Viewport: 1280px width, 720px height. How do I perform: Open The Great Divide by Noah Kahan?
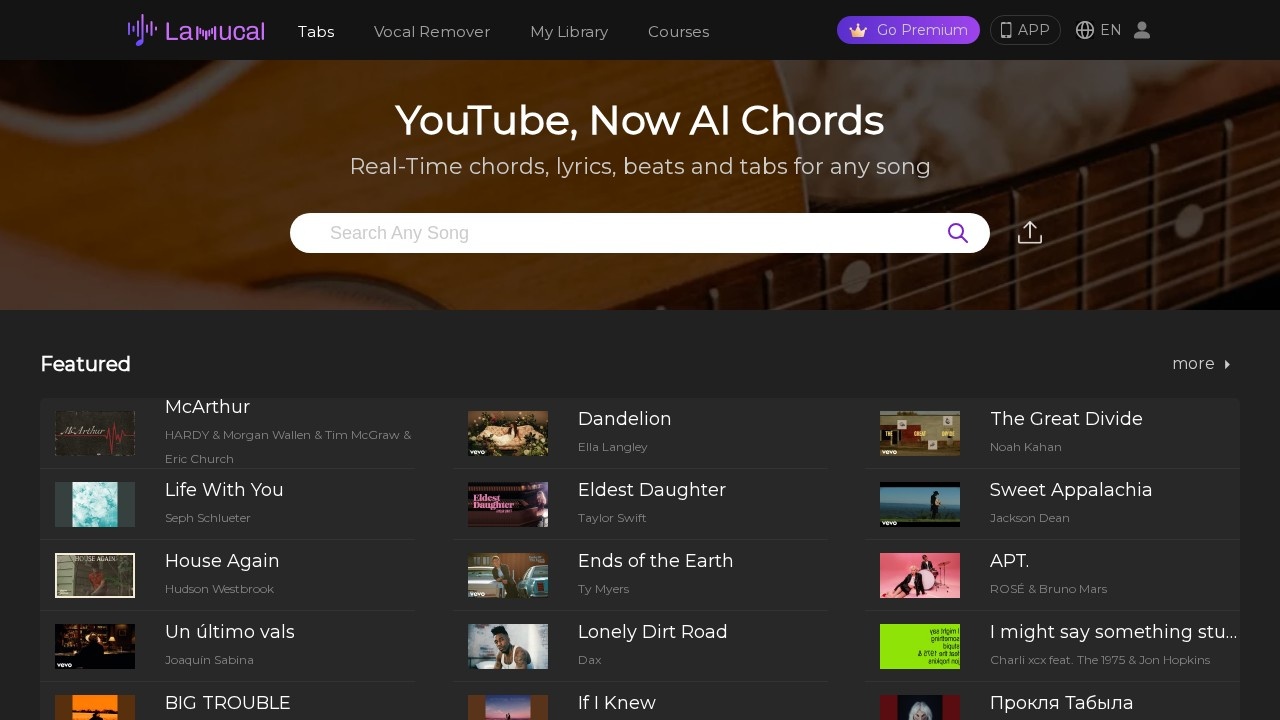click(x=1065, y=419)
